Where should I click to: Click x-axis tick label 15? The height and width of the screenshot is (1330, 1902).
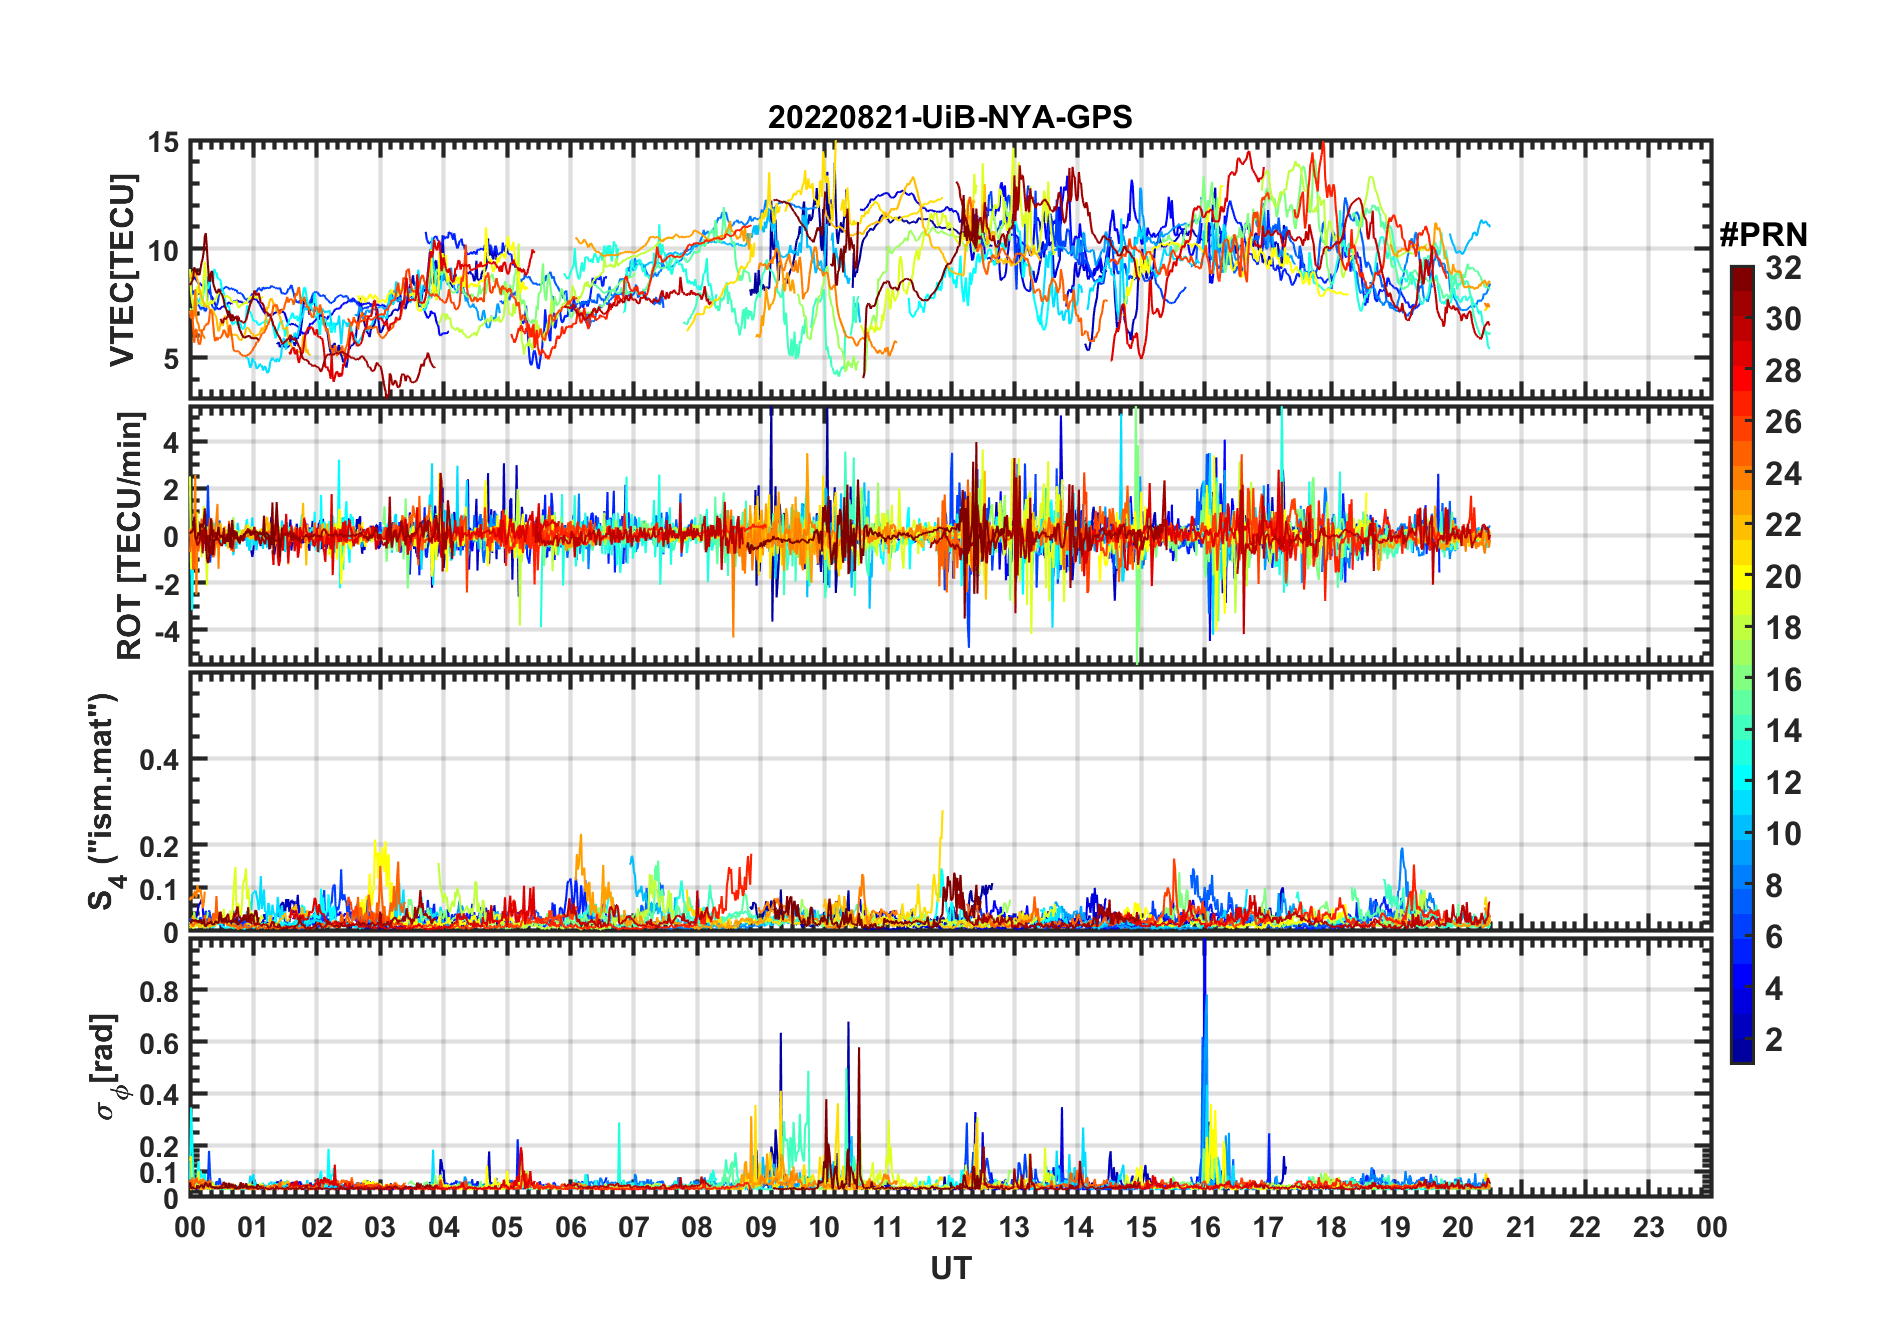[x=1141, y=1227]
